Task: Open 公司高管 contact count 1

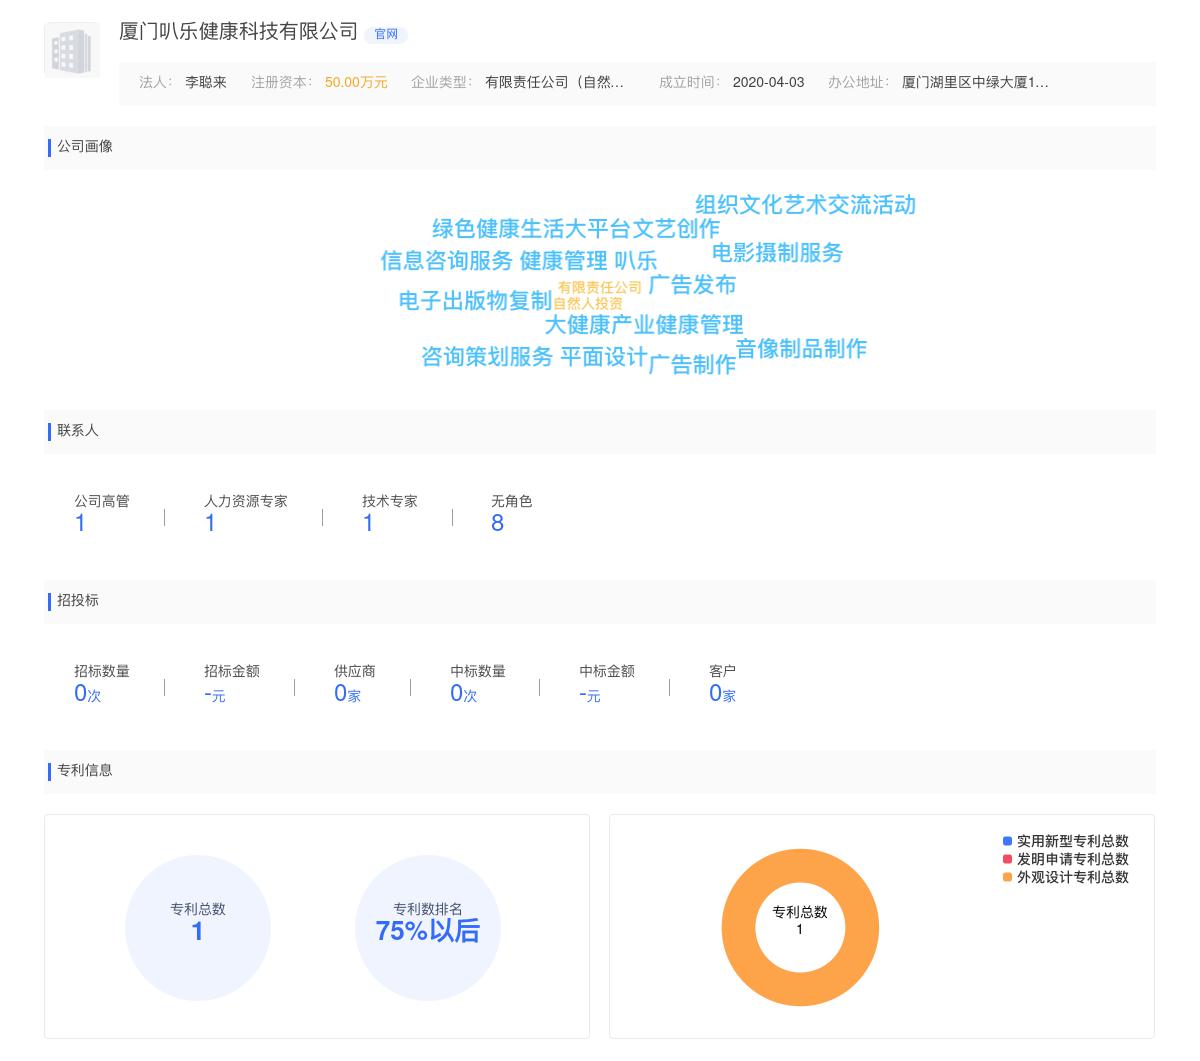Action: click(80, 523)
